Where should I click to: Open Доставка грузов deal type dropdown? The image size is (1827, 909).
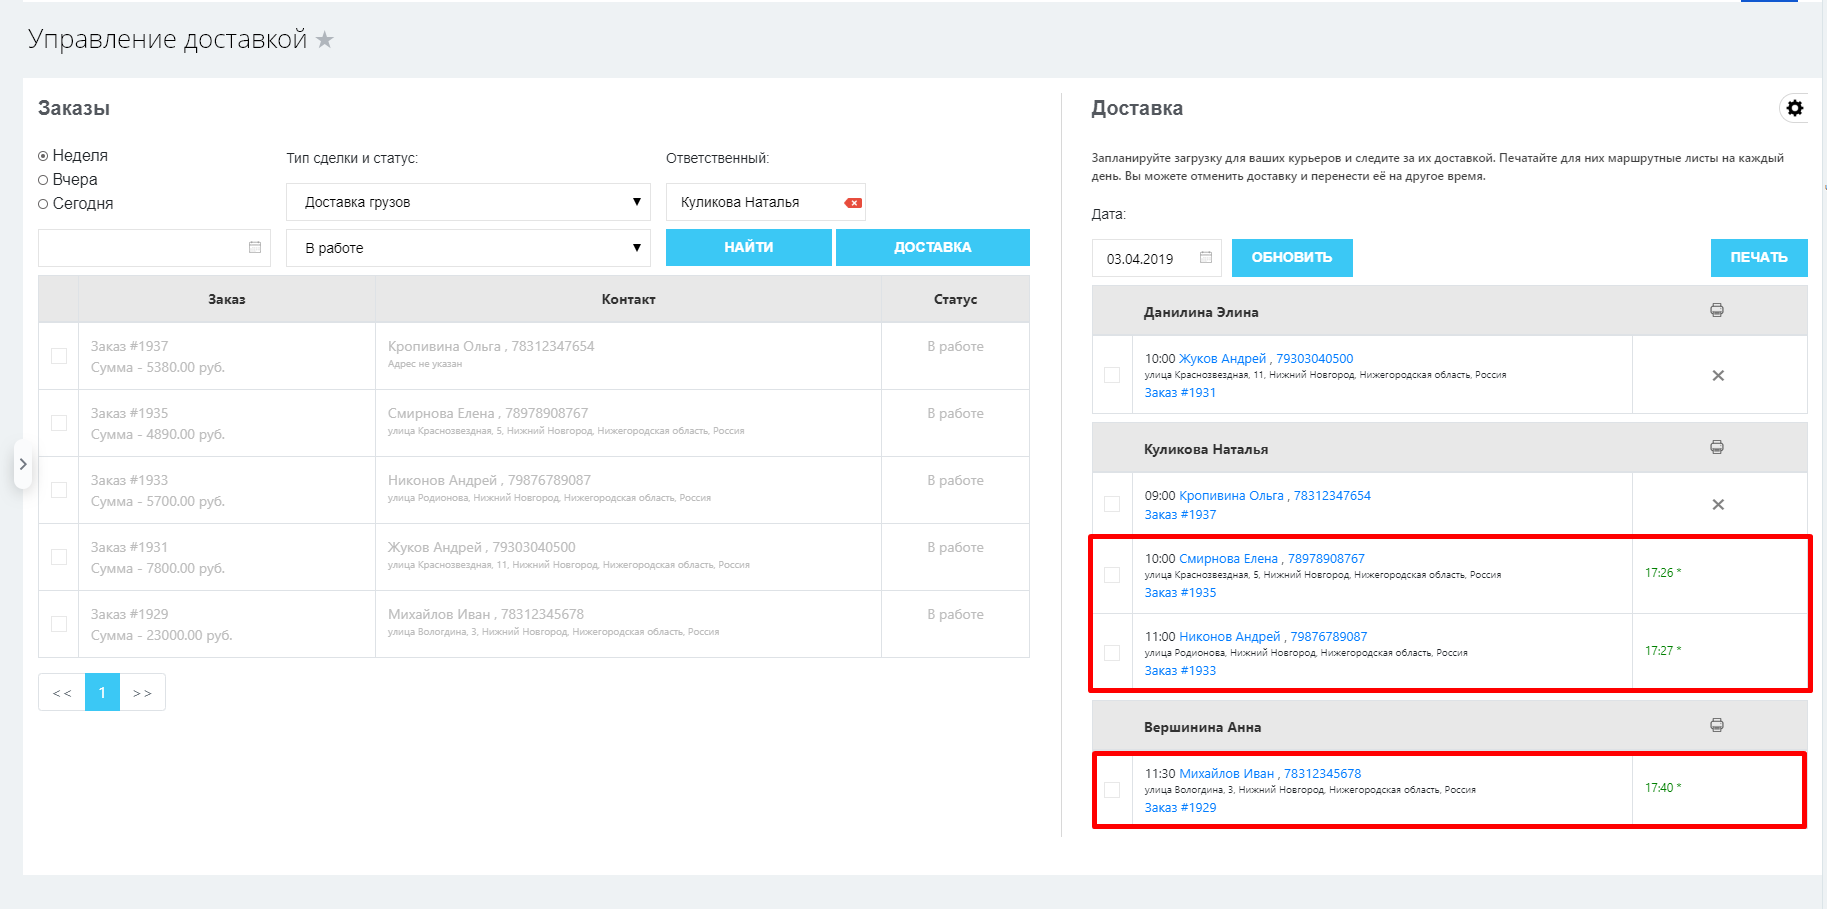point(468,202)
